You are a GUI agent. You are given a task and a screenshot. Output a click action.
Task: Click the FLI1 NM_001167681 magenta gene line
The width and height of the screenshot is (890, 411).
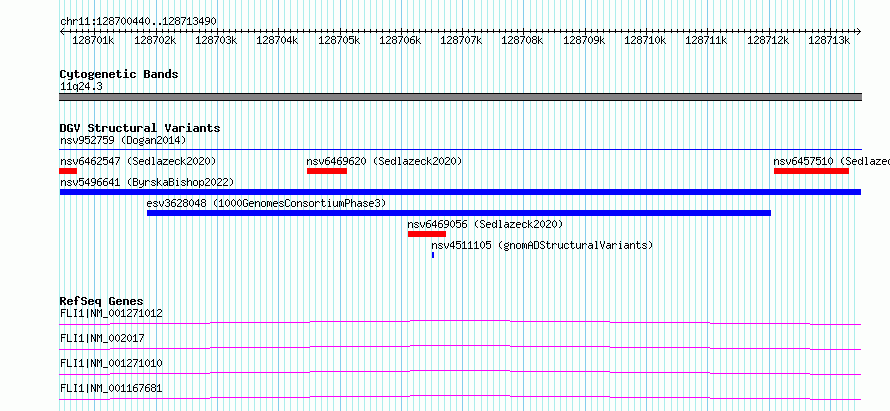point(460,397)
